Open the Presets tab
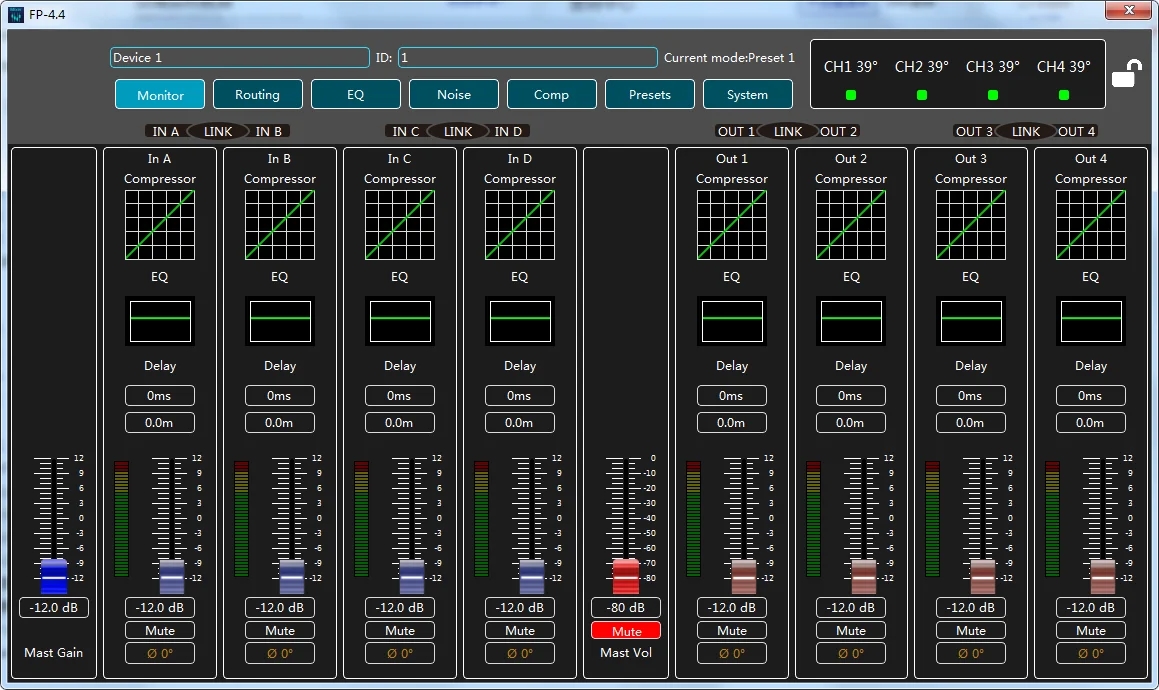Viewport: 1159px width, 690px height. coord(649,95)
